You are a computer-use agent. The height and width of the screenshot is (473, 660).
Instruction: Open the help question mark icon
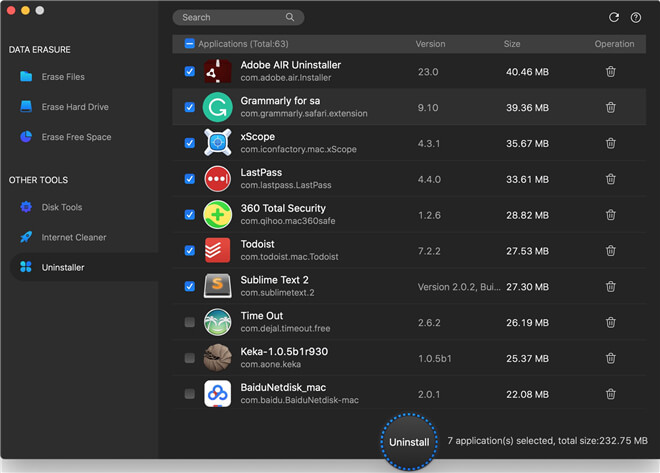[636, 17]
